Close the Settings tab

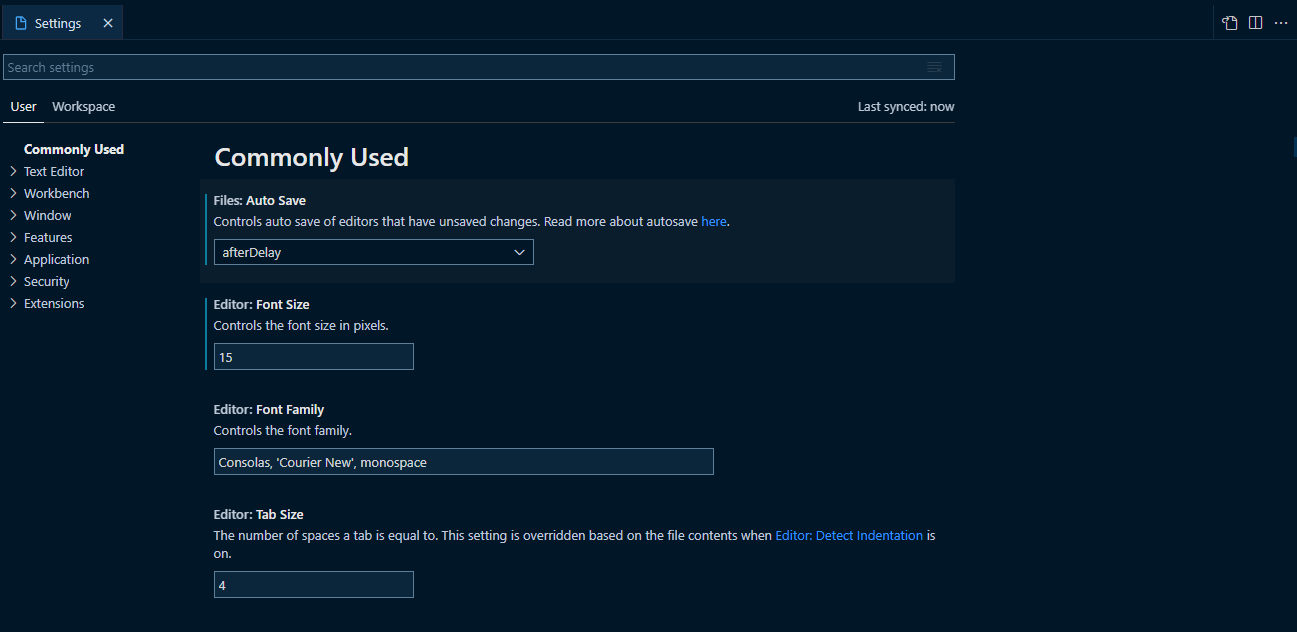point(108,23)
